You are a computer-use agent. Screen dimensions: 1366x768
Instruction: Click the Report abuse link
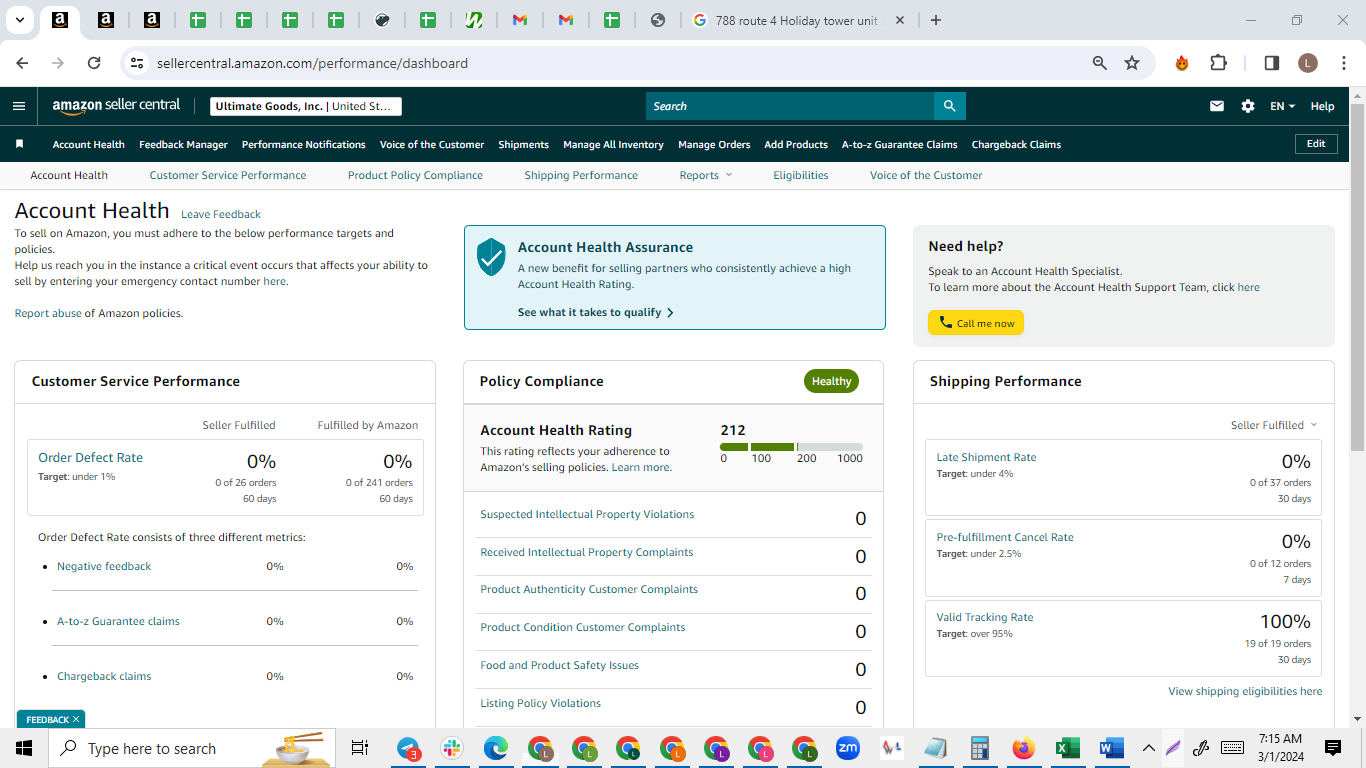[x=48, y=313]
